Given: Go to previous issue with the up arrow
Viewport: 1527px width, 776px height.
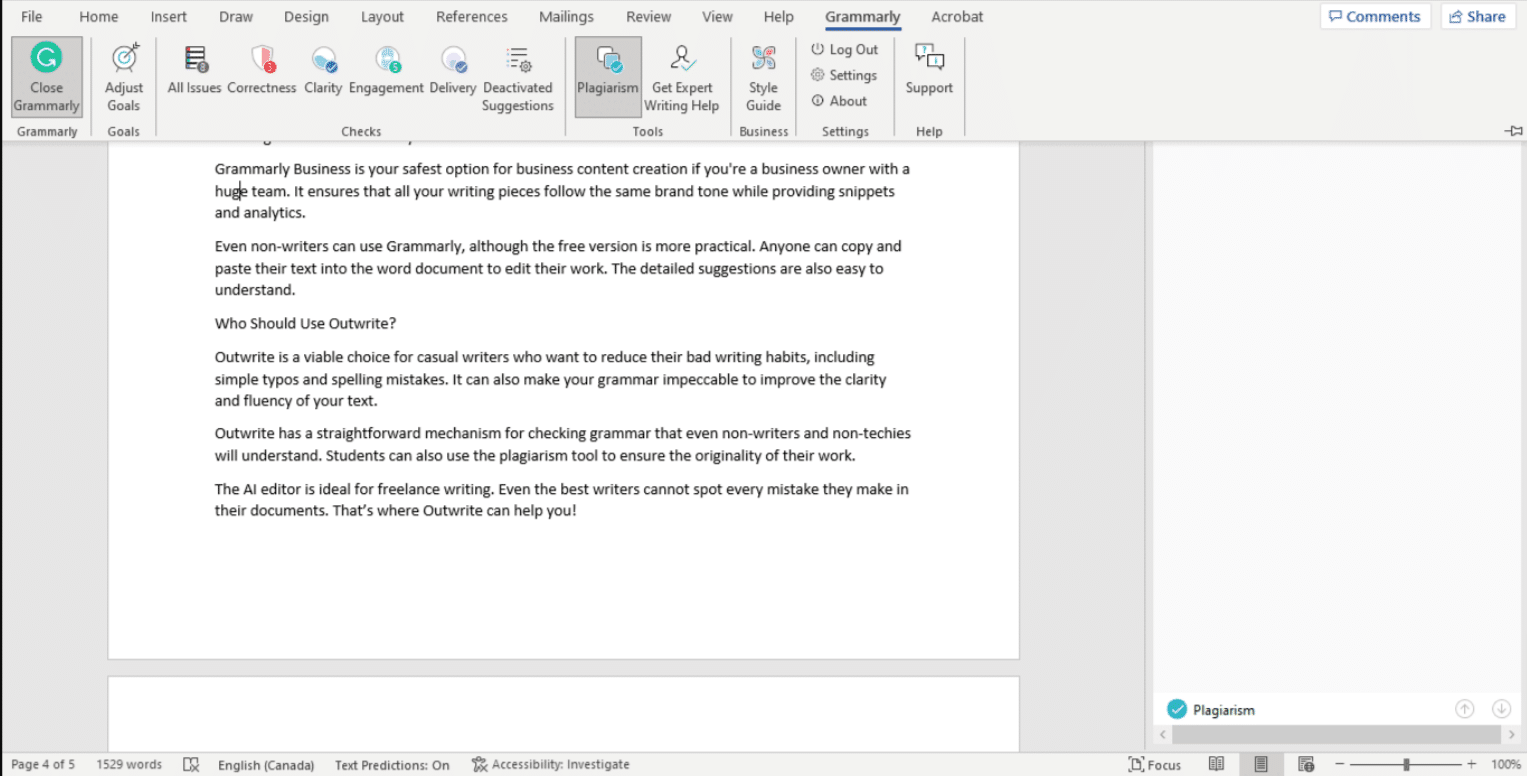Looking at the screenshot, I should tap(1464, 709).
